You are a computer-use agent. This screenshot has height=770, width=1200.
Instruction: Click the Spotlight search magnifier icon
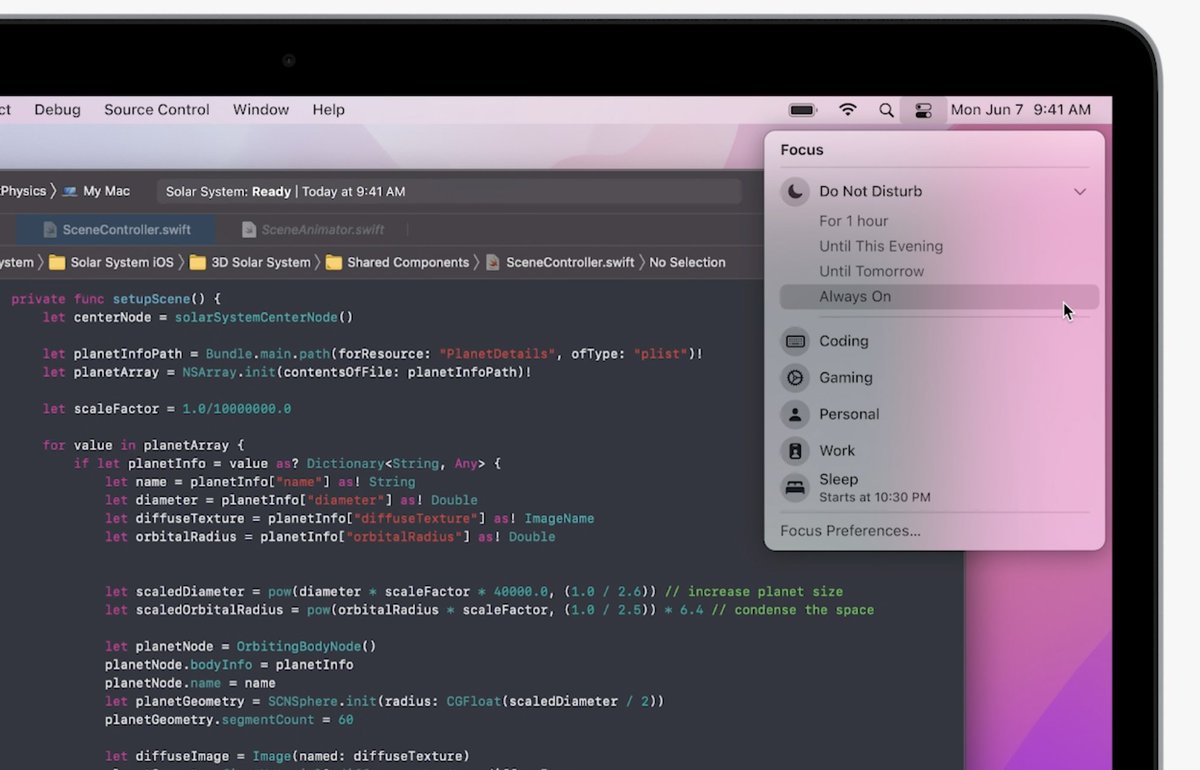[886, 110]
